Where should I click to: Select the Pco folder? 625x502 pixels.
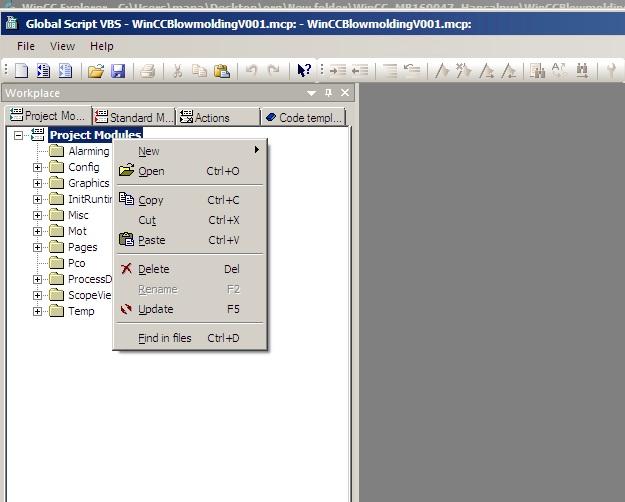pyautogui.click(x=77, y=263)
